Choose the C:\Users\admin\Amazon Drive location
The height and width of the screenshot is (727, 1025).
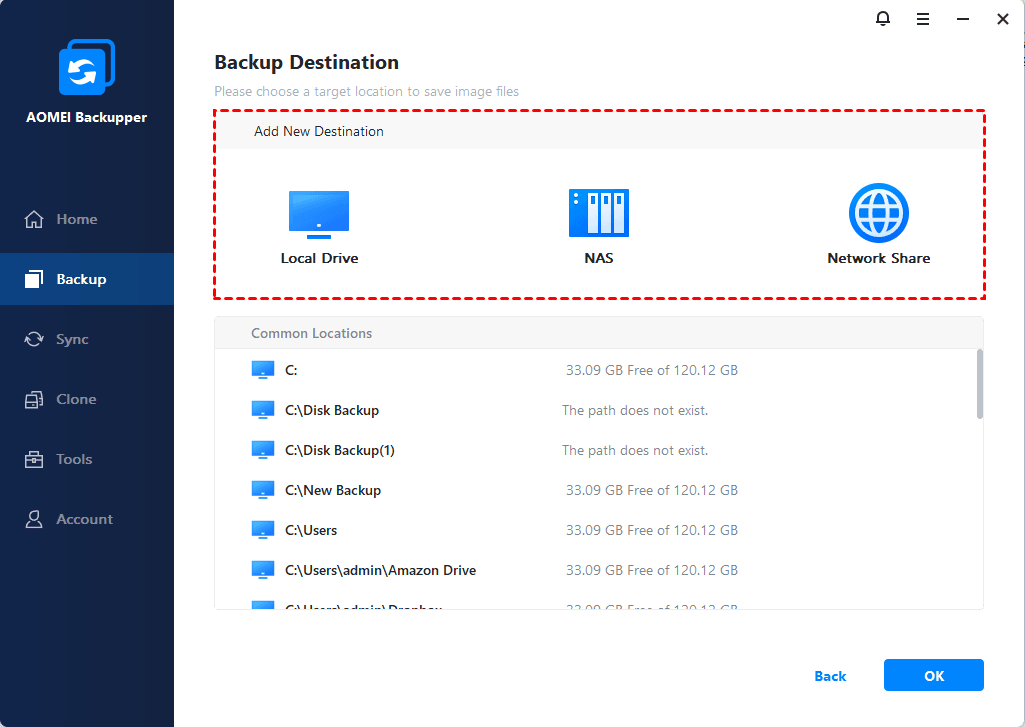pos(380,570)
